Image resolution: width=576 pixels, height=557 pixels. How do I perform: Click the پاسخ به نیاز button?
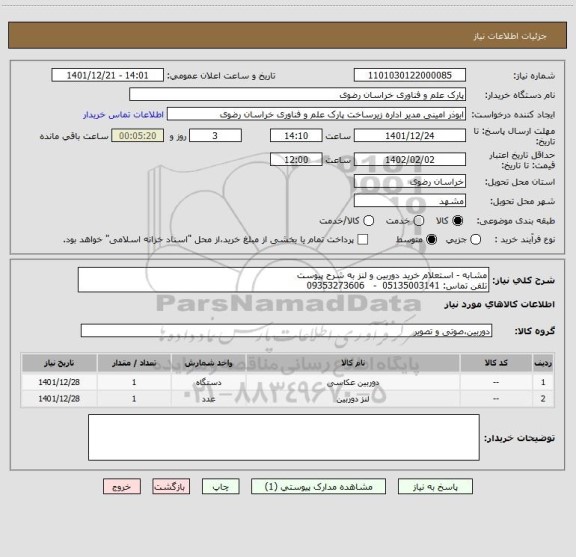click(435, 486)
